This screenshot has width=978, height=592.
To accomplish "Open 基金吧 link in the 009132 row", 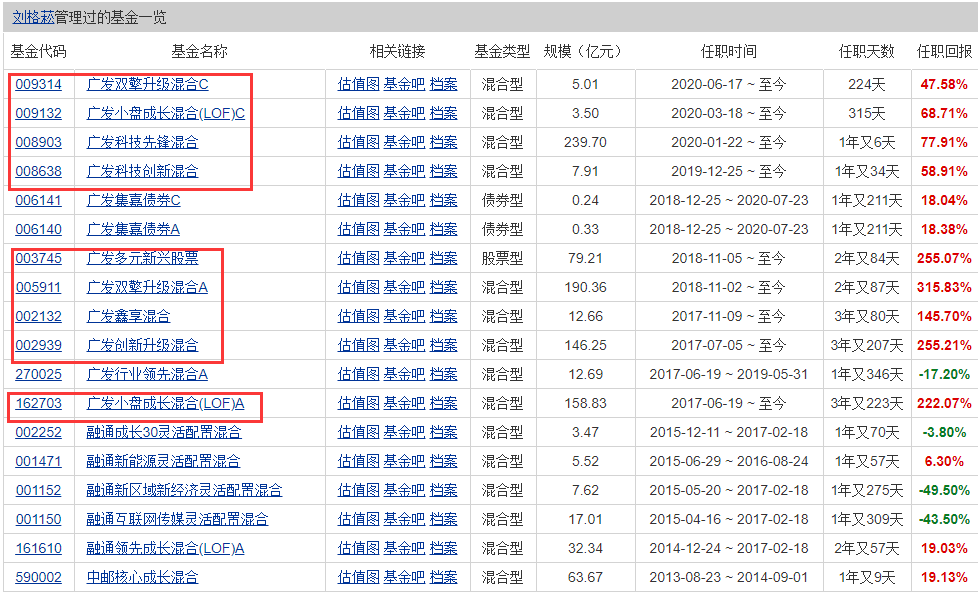I will coord(404,114).
